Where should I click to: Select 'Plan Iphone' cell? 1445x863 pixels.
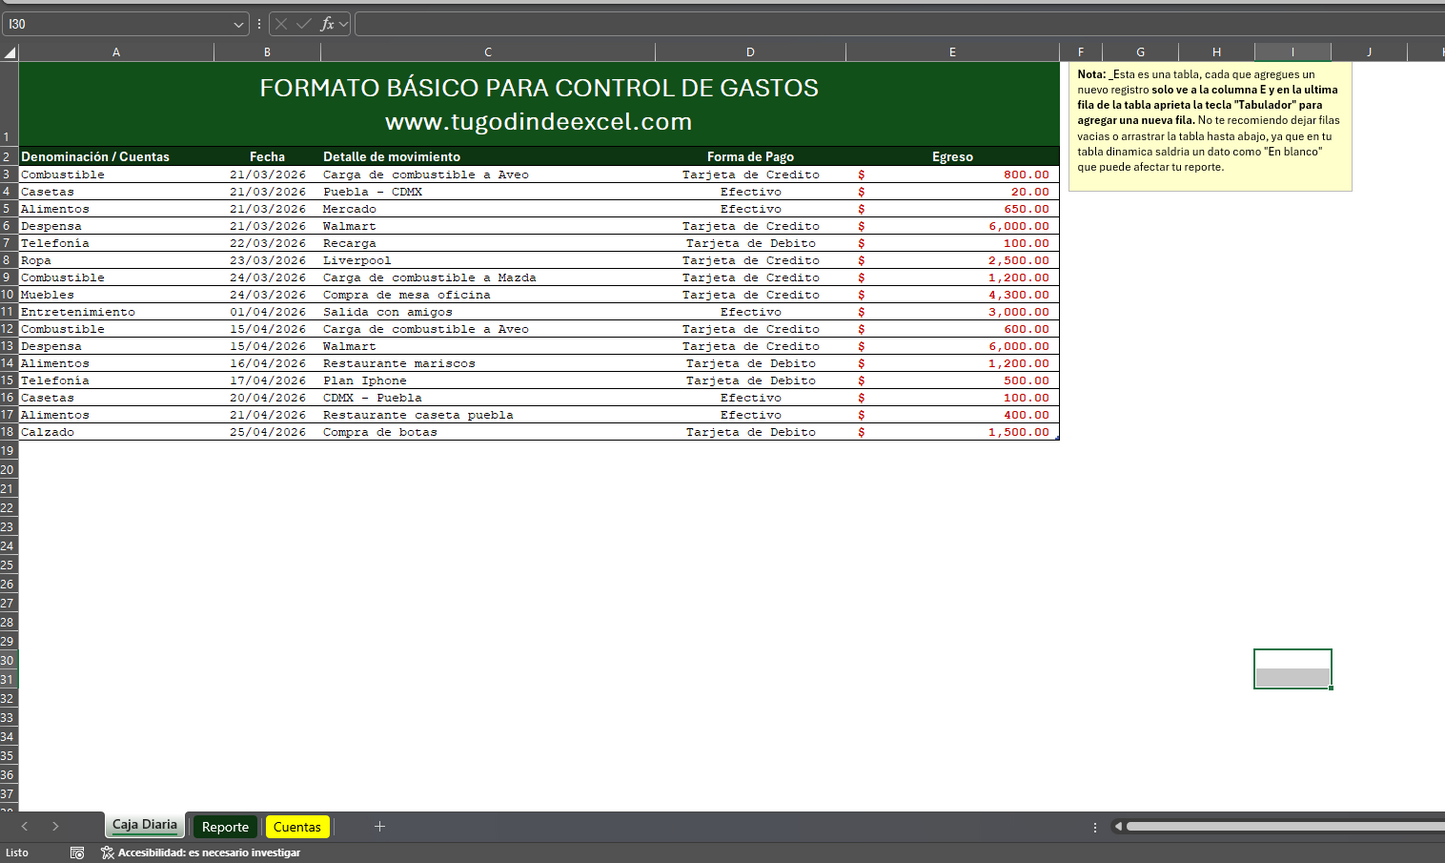pyautogui.click(x=488, y=381)
